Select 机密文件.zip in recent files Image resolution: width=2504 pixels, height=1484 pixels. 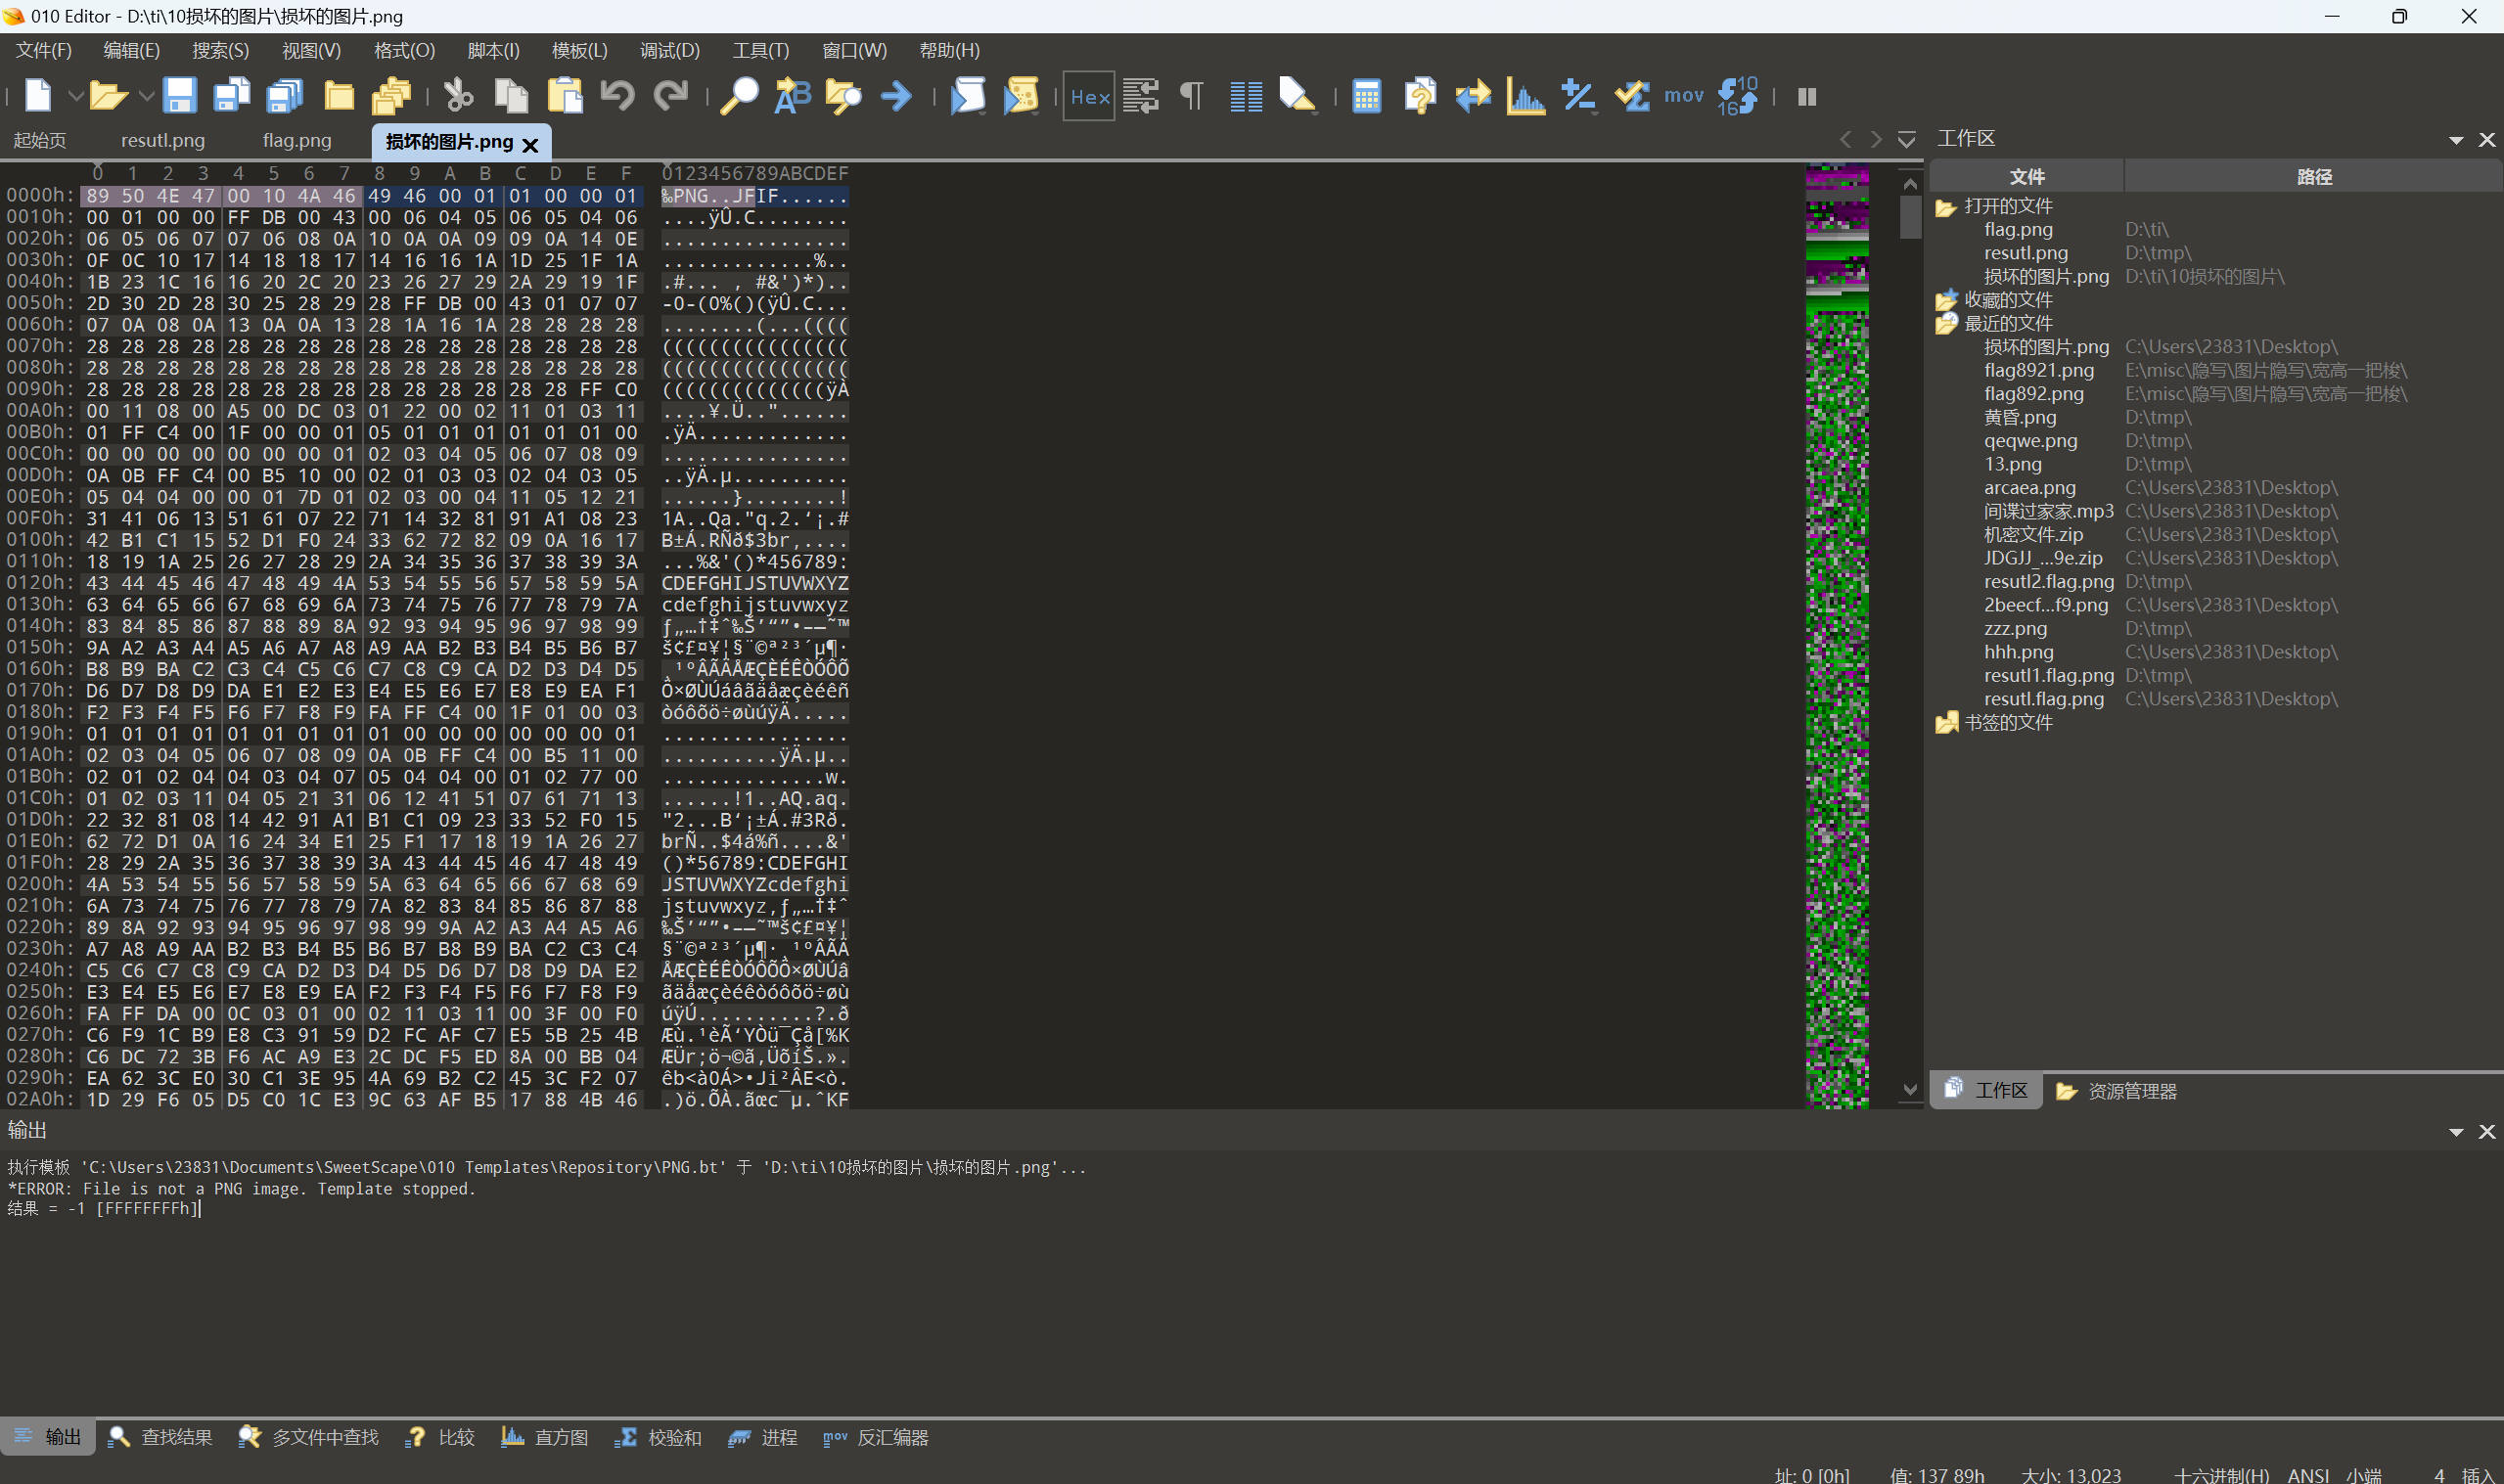(x=2034, y=535)
